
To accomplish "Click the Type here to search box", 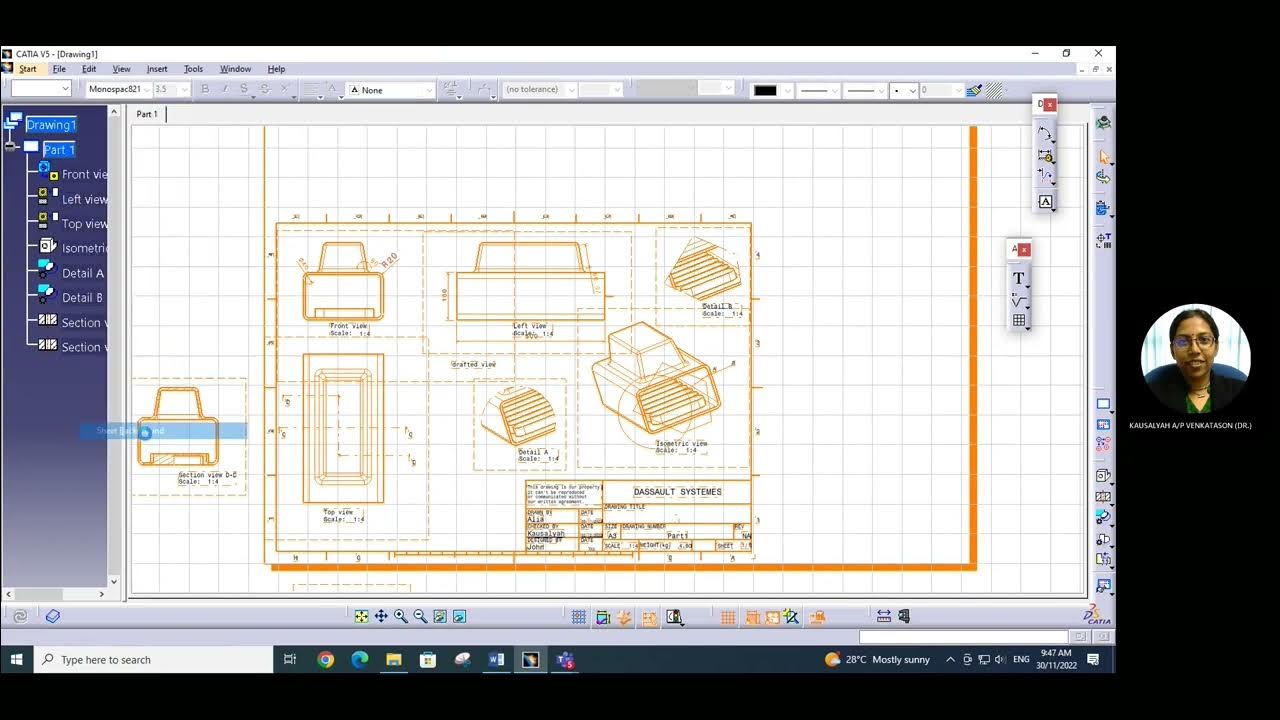I will coord(153,659).
